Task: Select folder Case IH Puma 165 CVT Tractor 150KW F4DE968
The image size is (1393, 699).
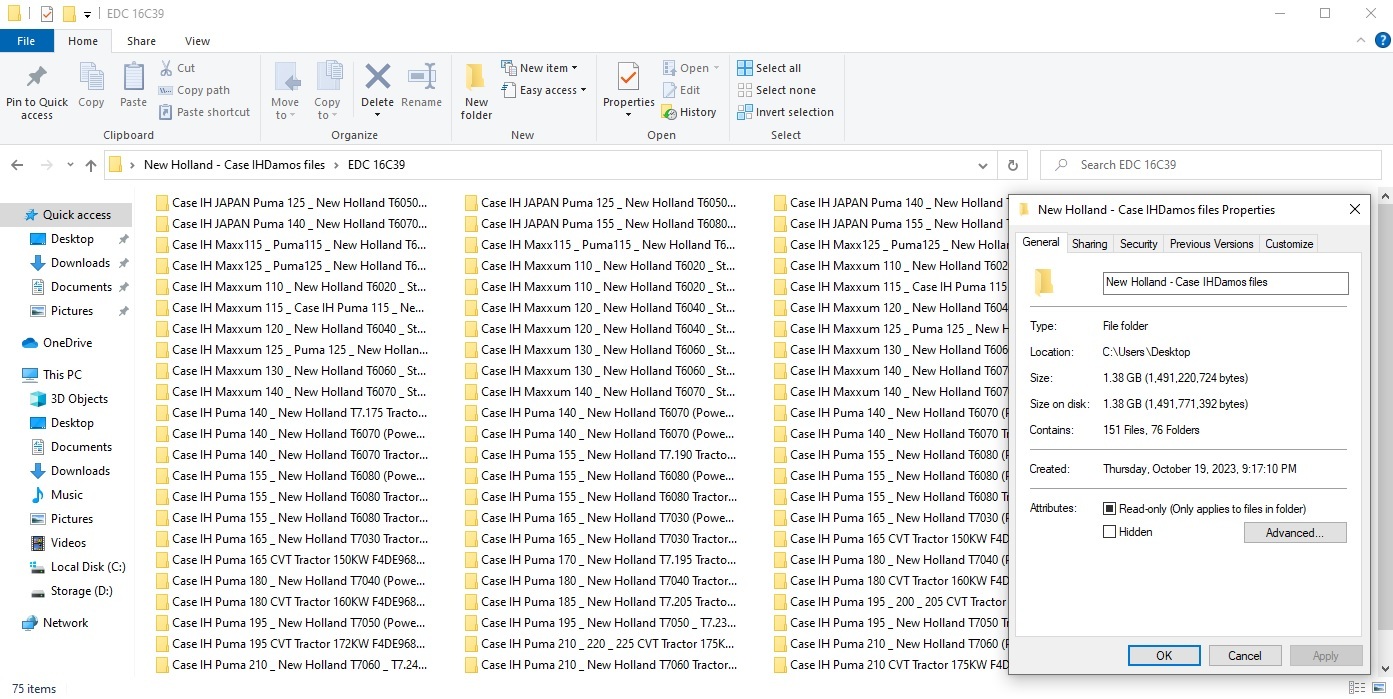Action: (x=291, y=560)
